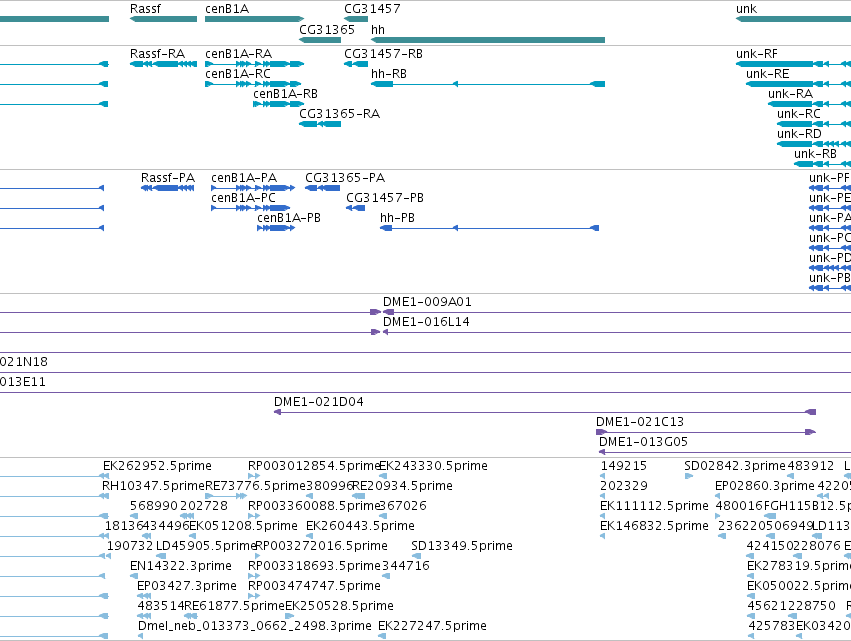Select the CG31457-PB protein feature
The width and height of the screenshot is (851, 641).
355,208
